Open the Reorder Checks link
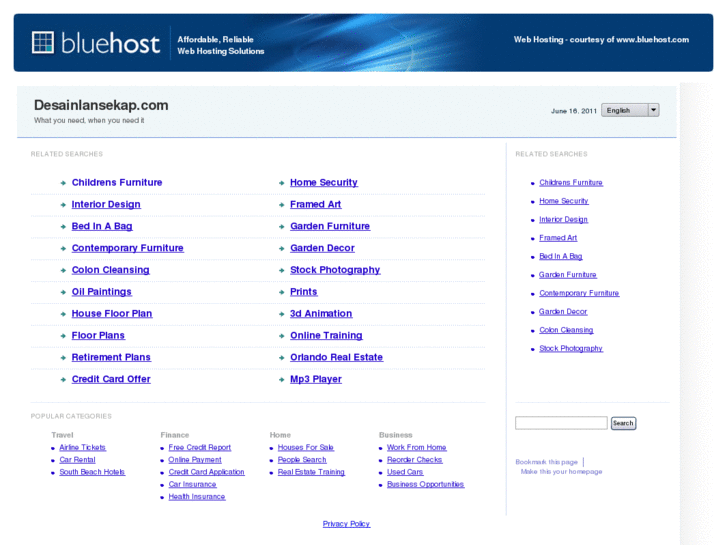The width and height of the screenshot is (727, 545). coord(415,460)
